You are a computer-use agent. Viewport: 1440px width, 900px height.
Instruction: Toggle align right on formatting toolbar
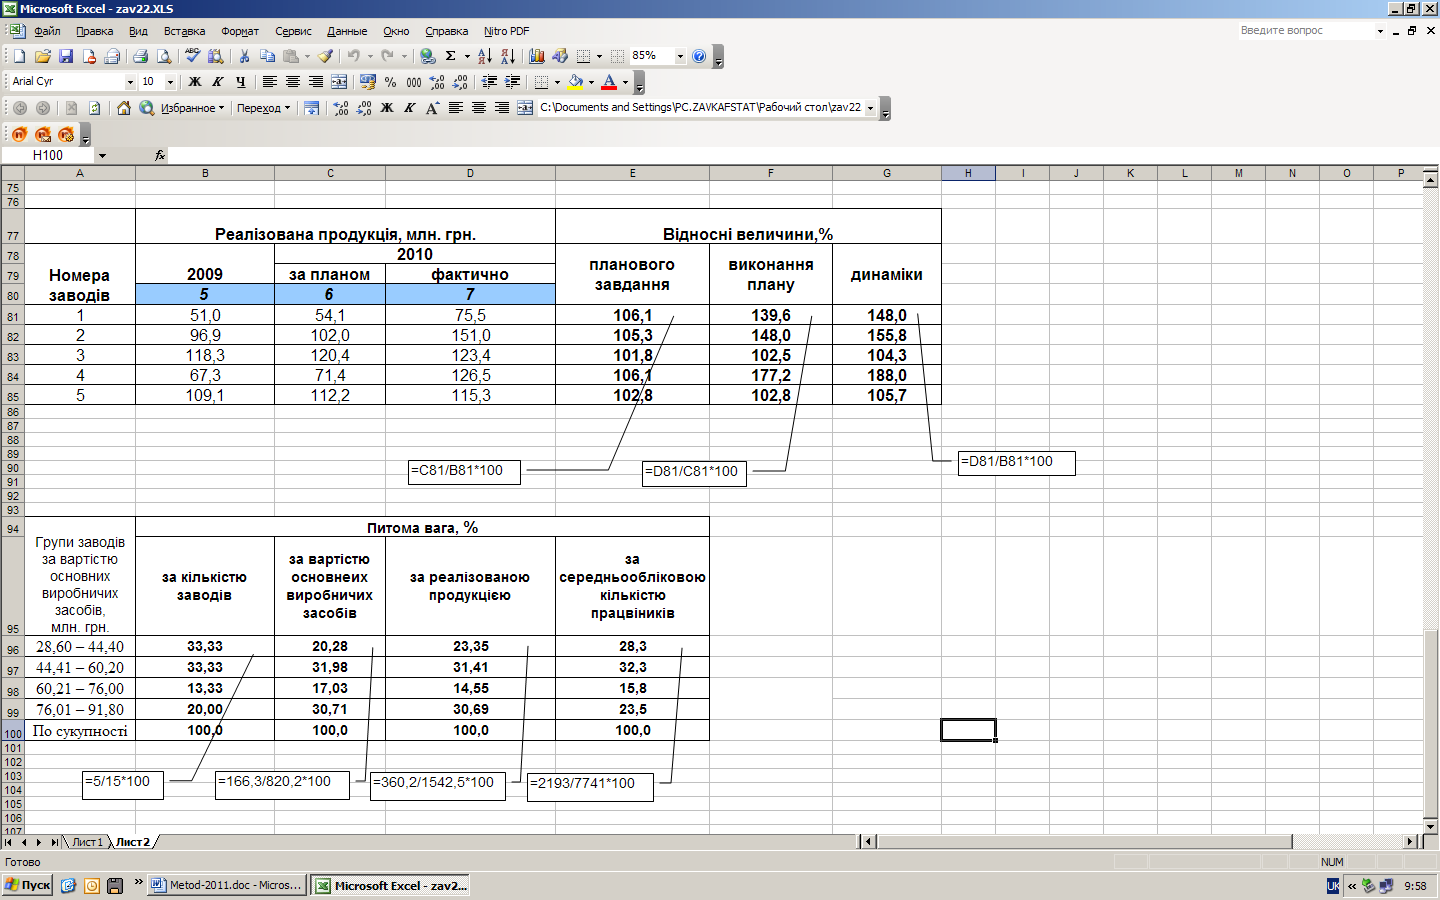pyautogui.click(x=315, y=82)
